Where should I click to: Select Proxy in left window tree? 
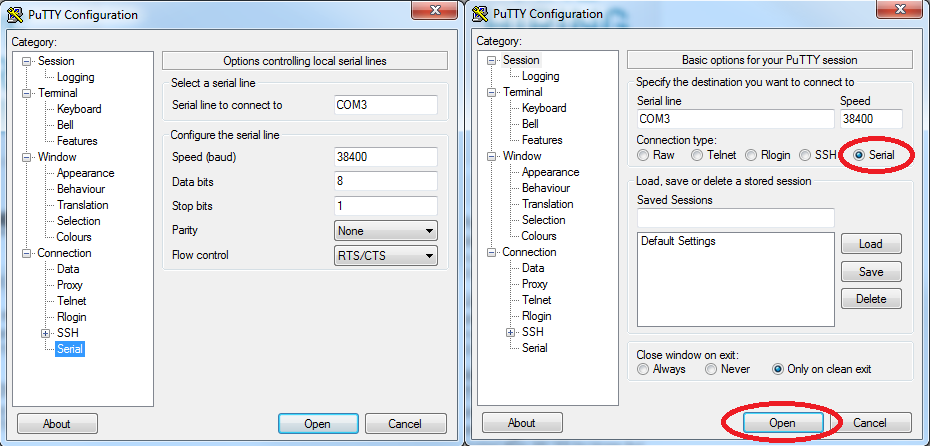tap(69, 286)
